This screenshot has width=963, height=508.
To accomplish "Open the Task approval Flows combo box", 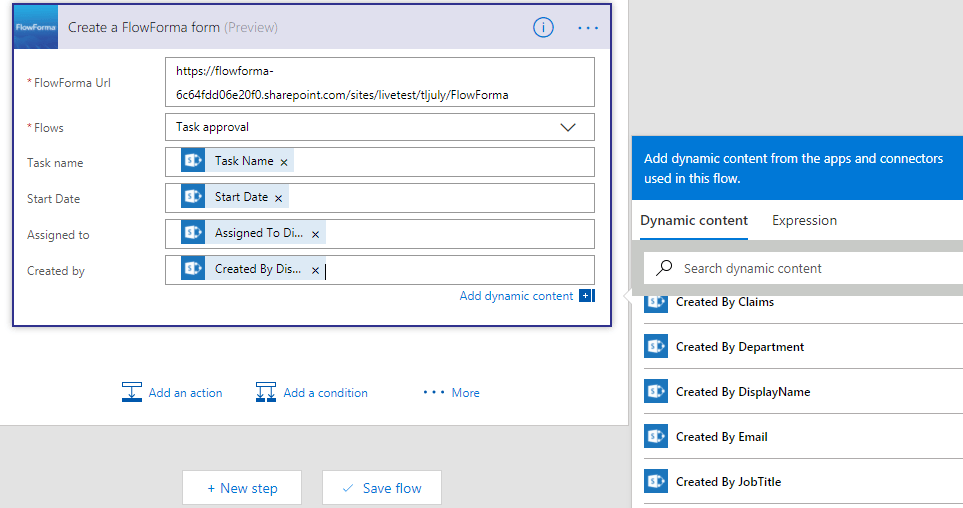I will (x=380, y=127).
